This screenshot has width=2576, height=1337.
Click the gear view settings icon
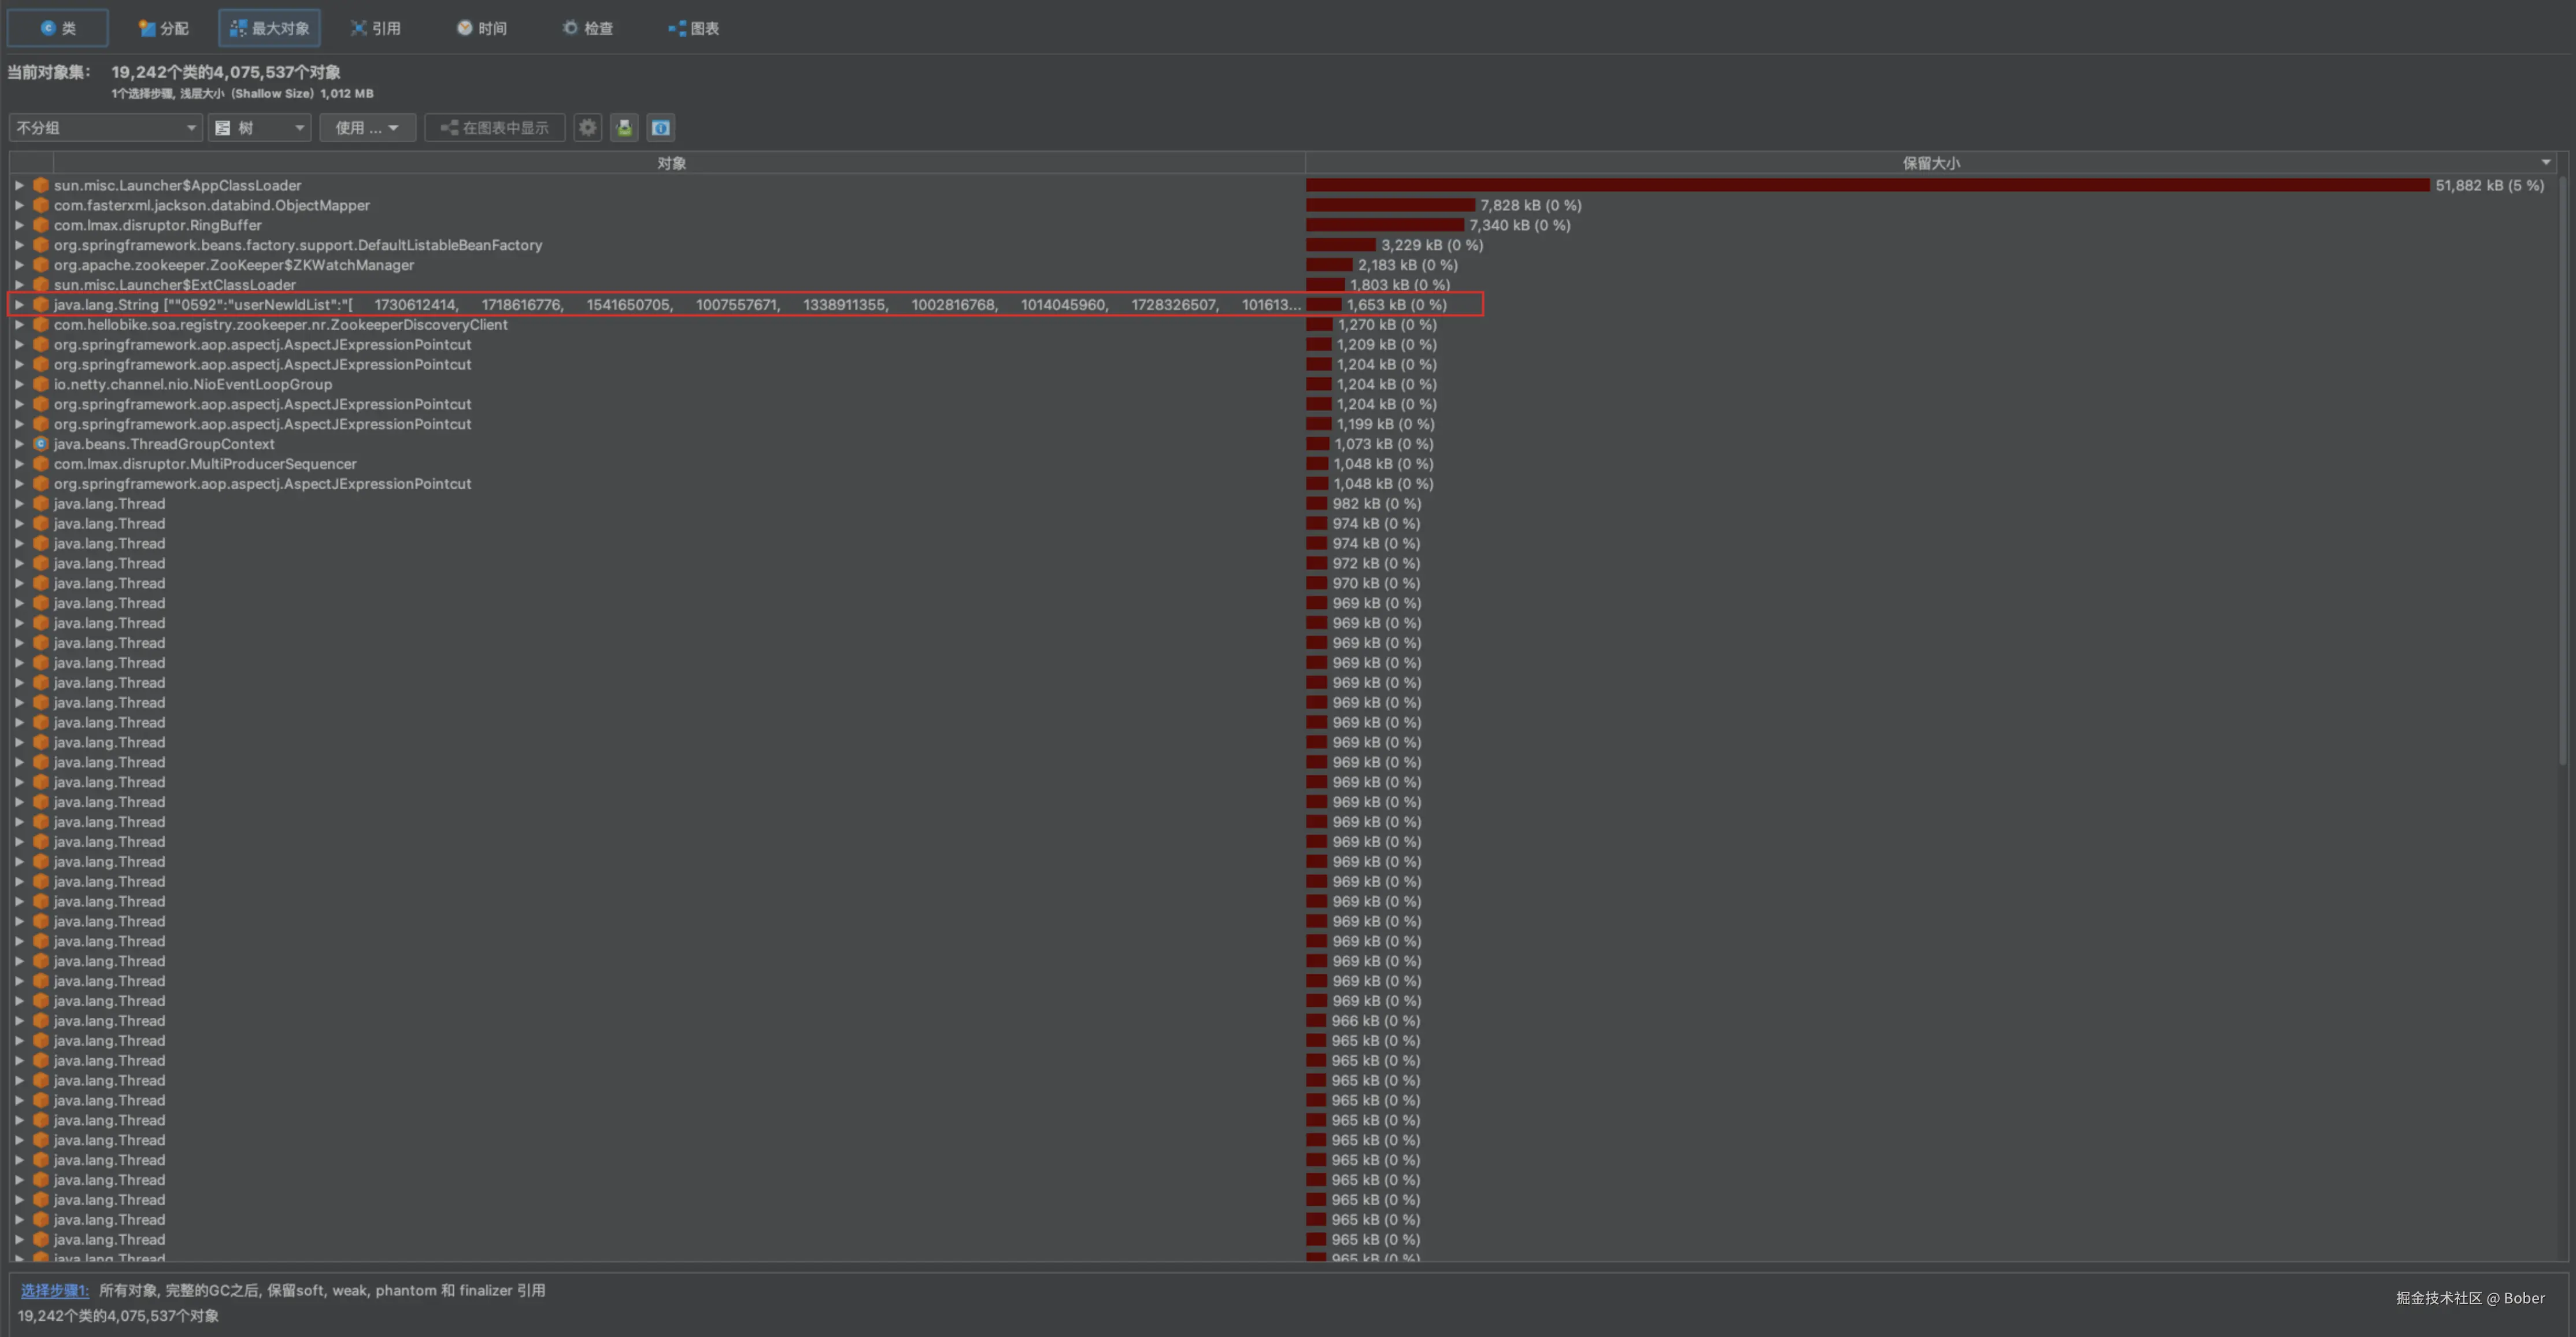[x=587, y=127]
